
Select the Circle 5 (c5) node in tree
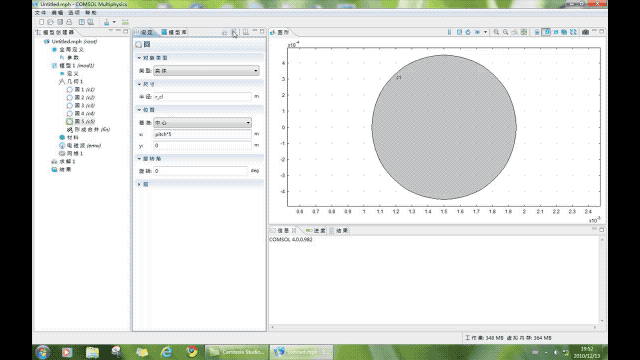pos(81,121)
